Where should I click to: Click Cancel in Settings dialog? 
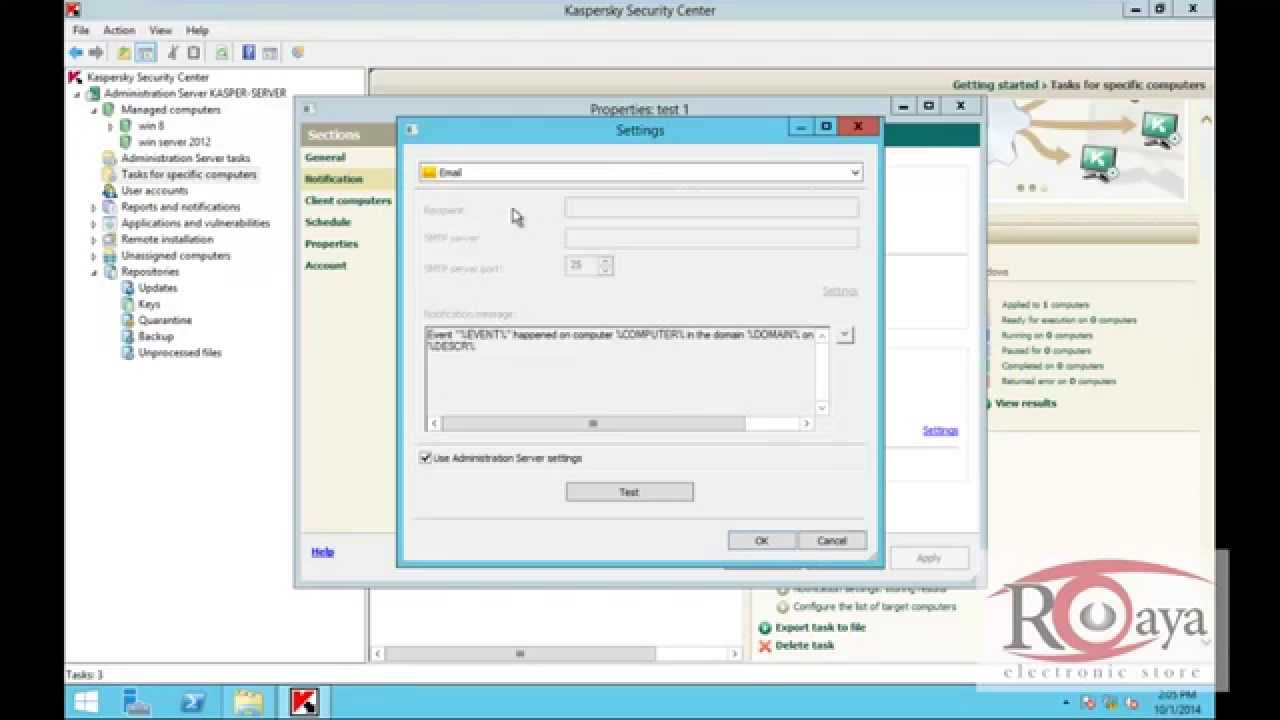[832, 540]
